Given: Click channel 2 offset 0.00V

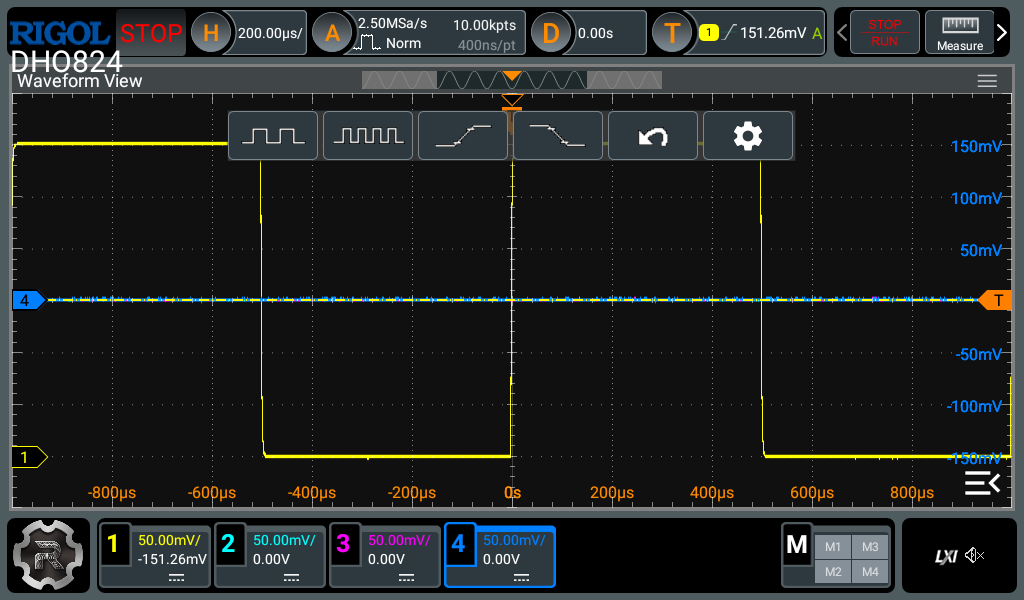Looking at the screenshot, I should [x=272, y=560].
